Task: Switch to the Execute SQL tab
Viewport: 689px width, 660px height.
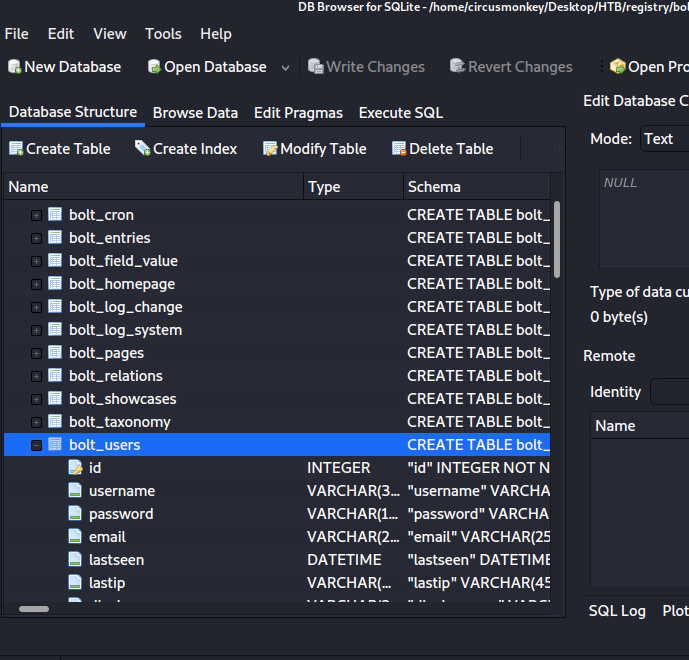Action: pos(401,113)
